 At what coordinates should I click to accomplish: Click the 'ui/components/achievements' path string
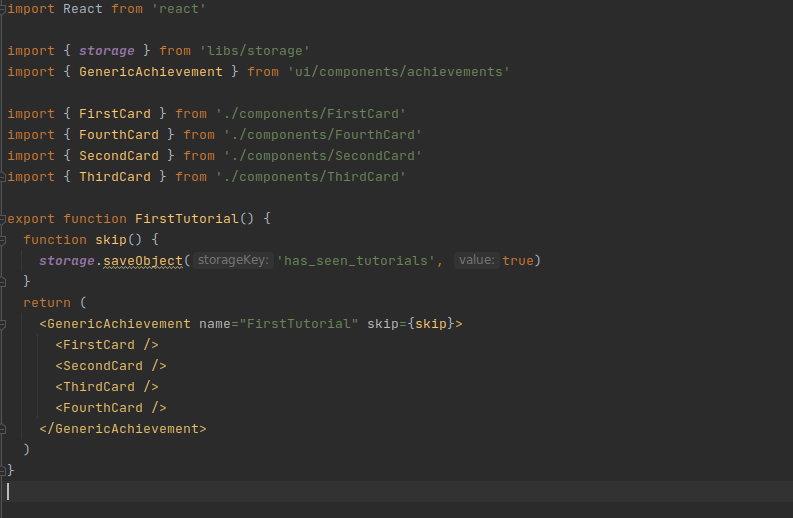(x=399, y=72)
